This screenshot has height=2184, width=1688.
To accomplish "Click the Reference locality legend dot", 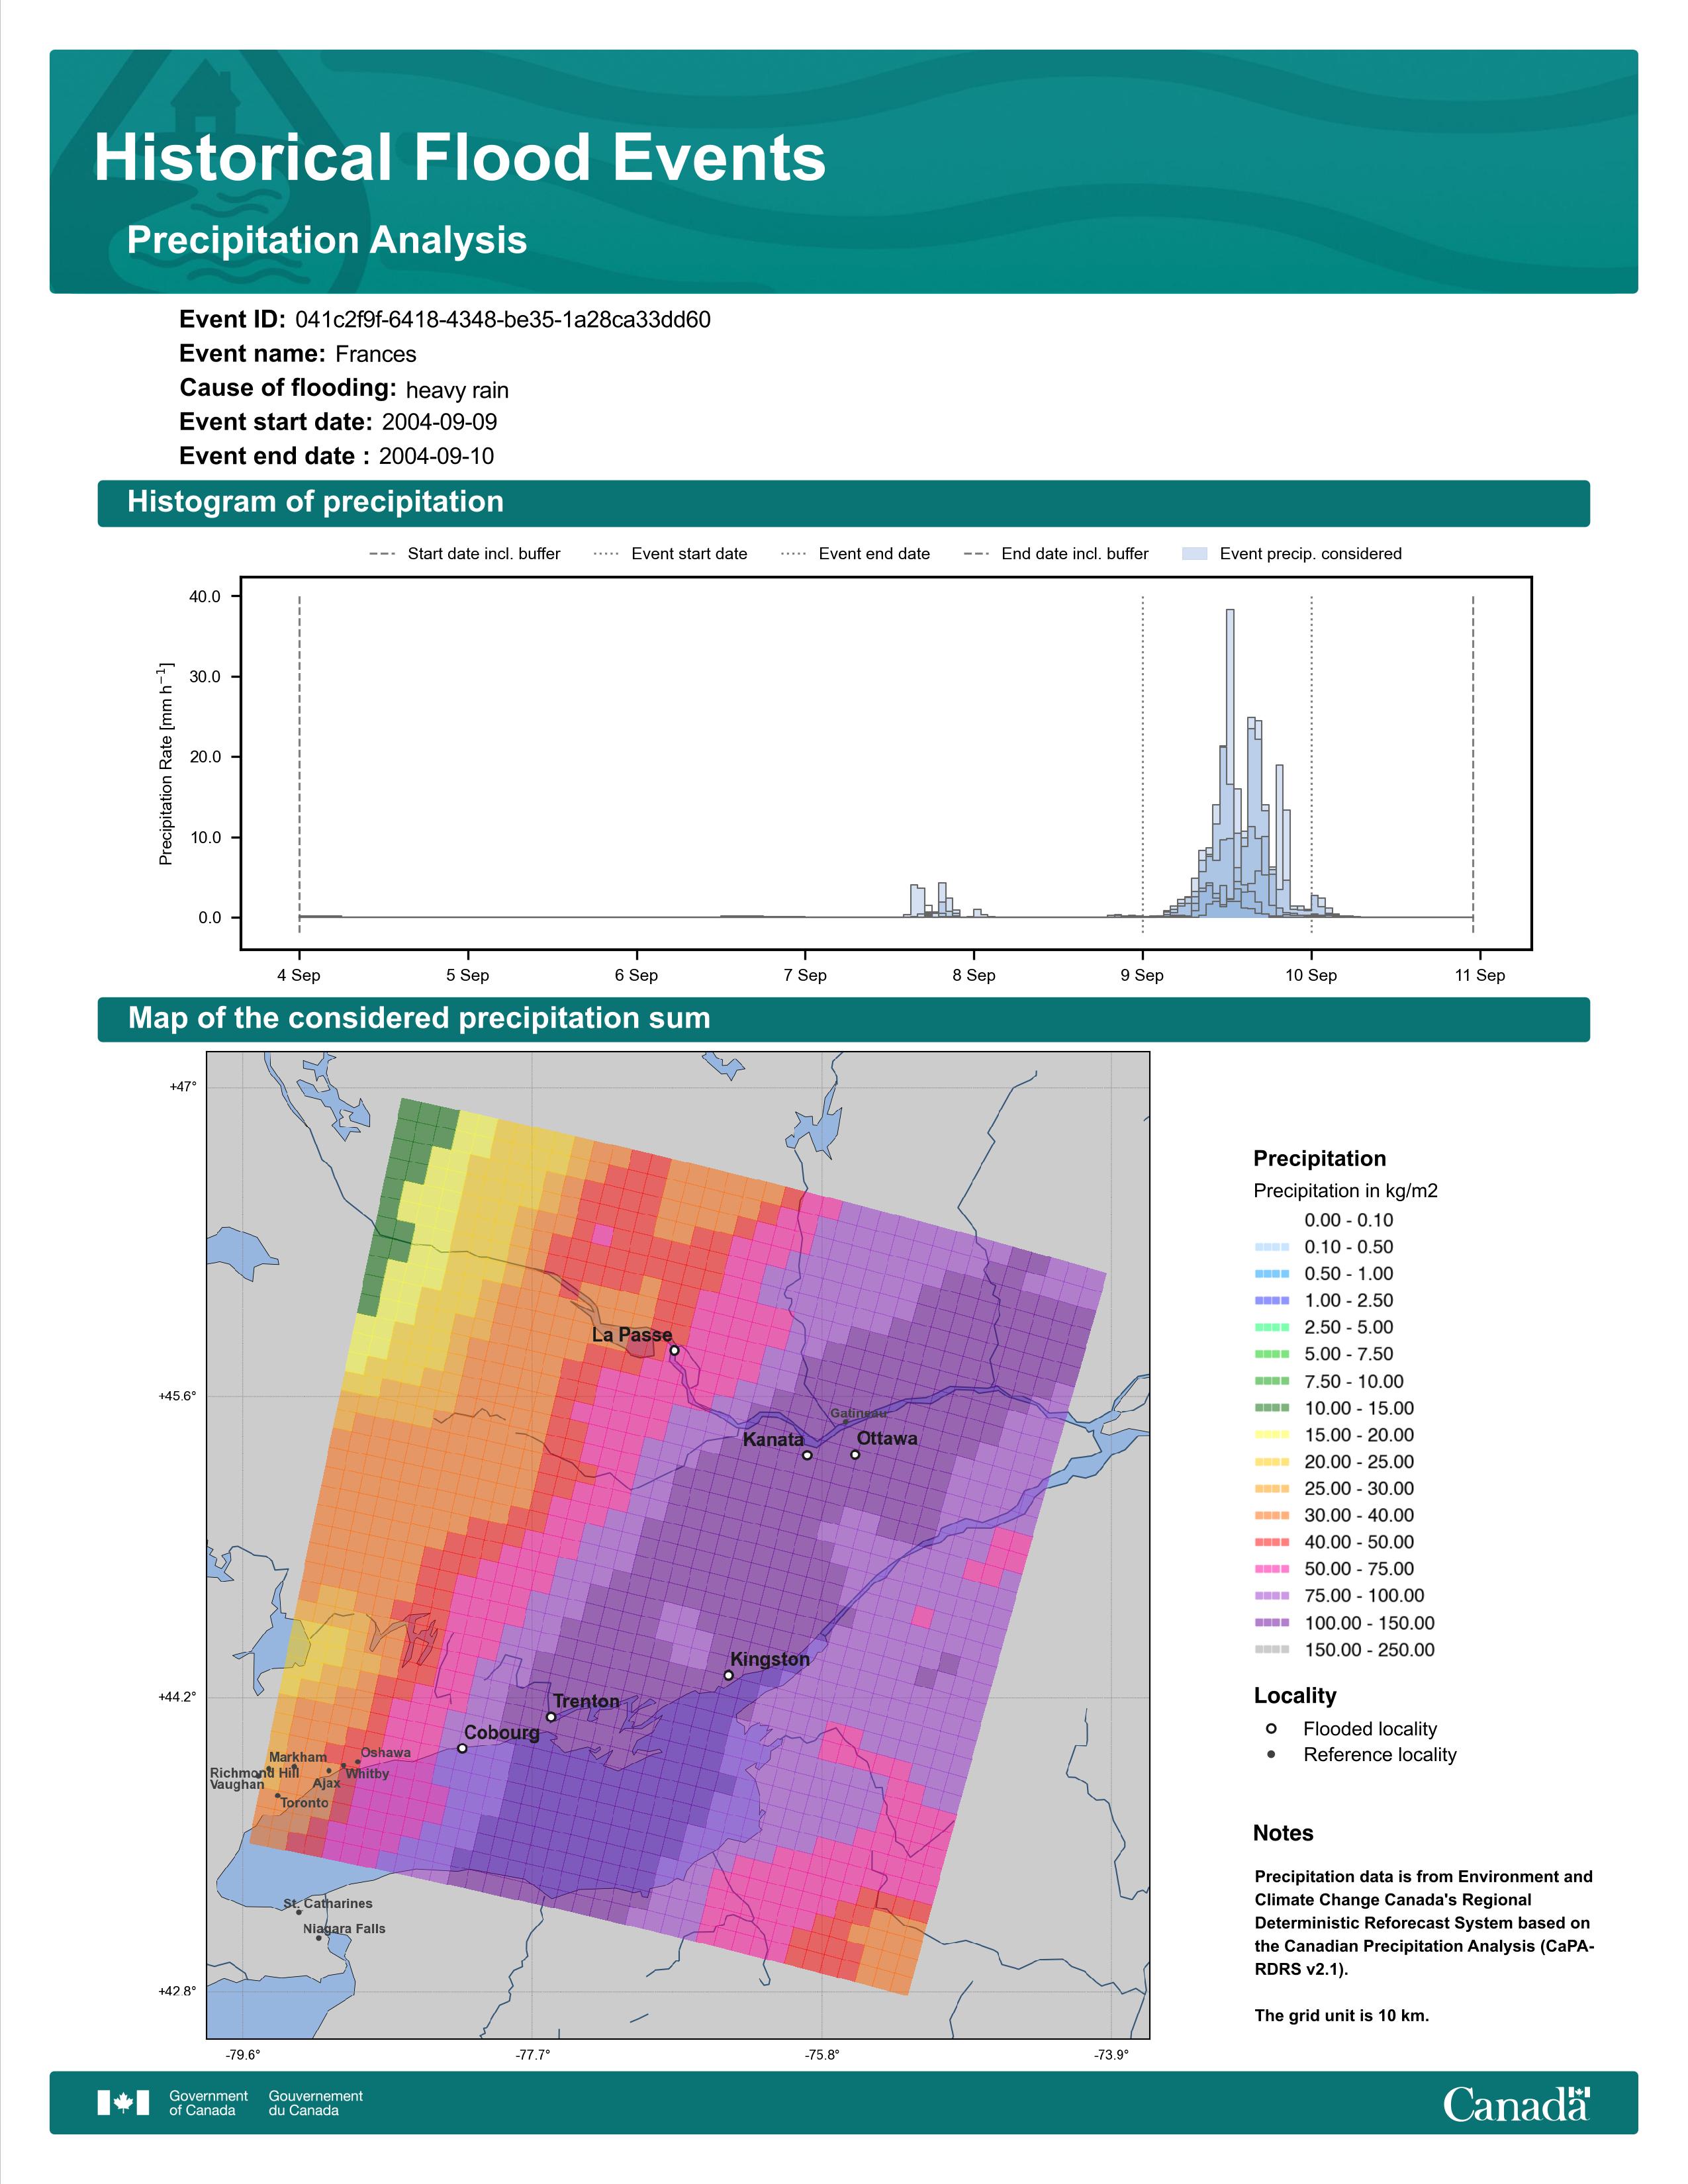I will [1271, 1755].
